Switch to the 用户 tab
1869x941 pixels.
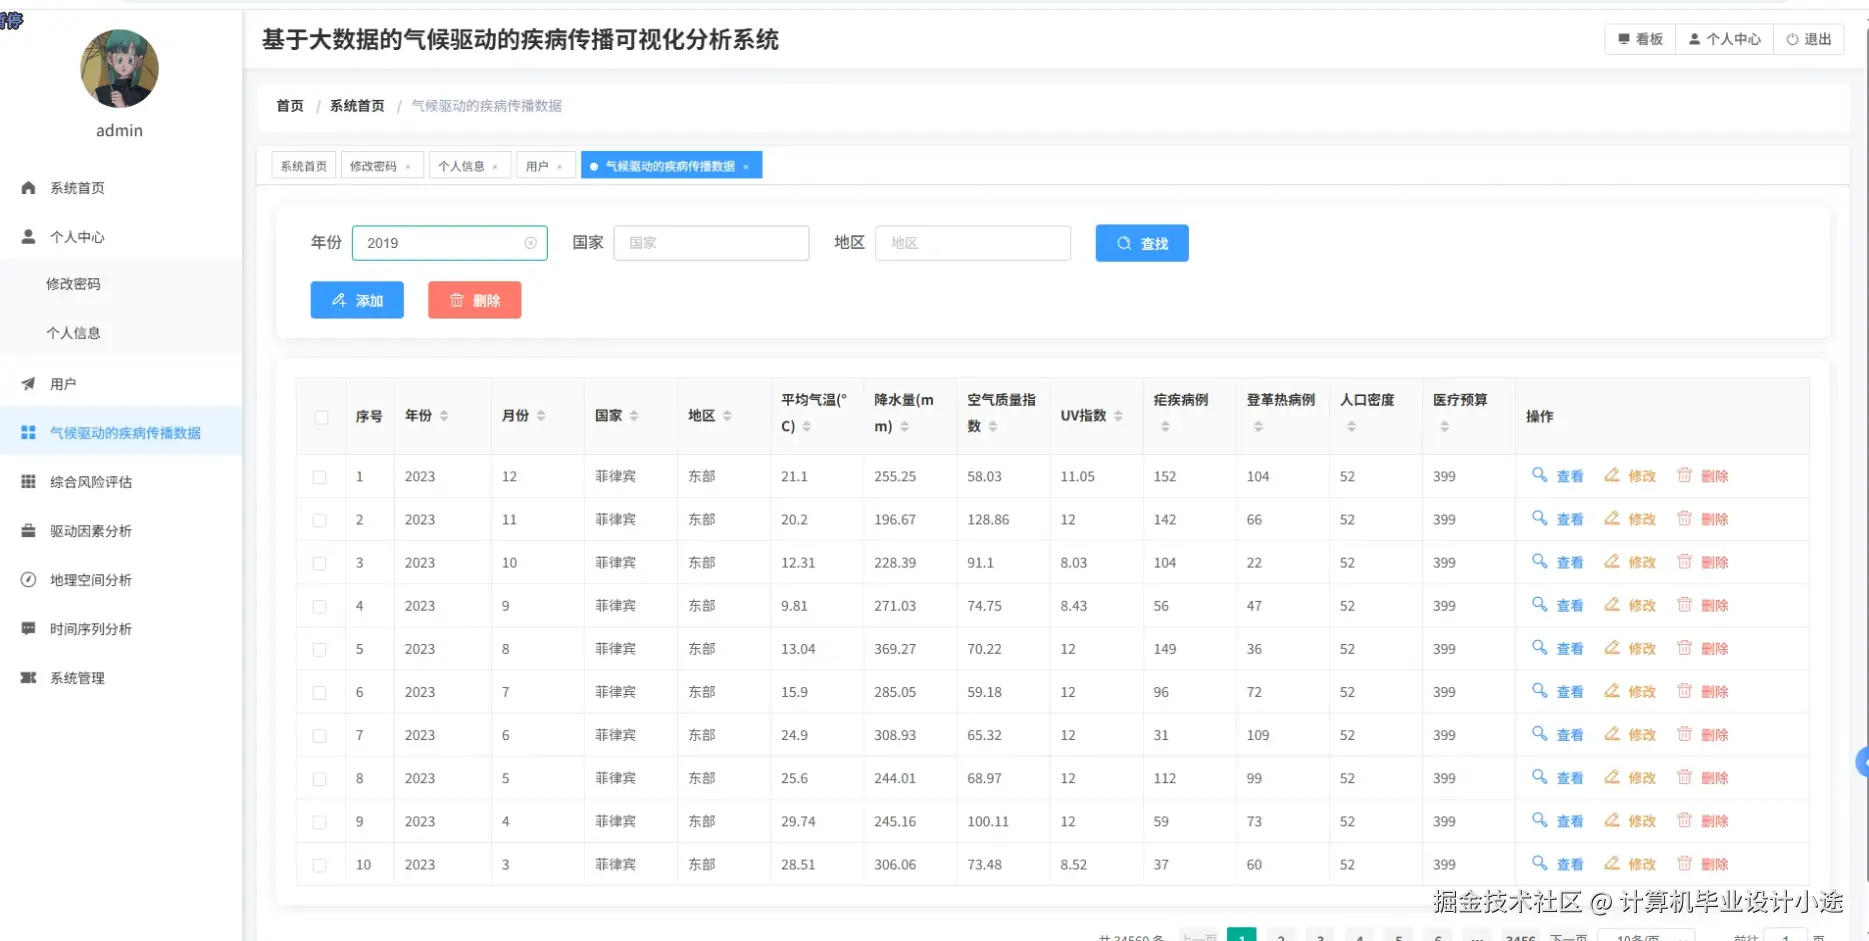pos(538,165)
